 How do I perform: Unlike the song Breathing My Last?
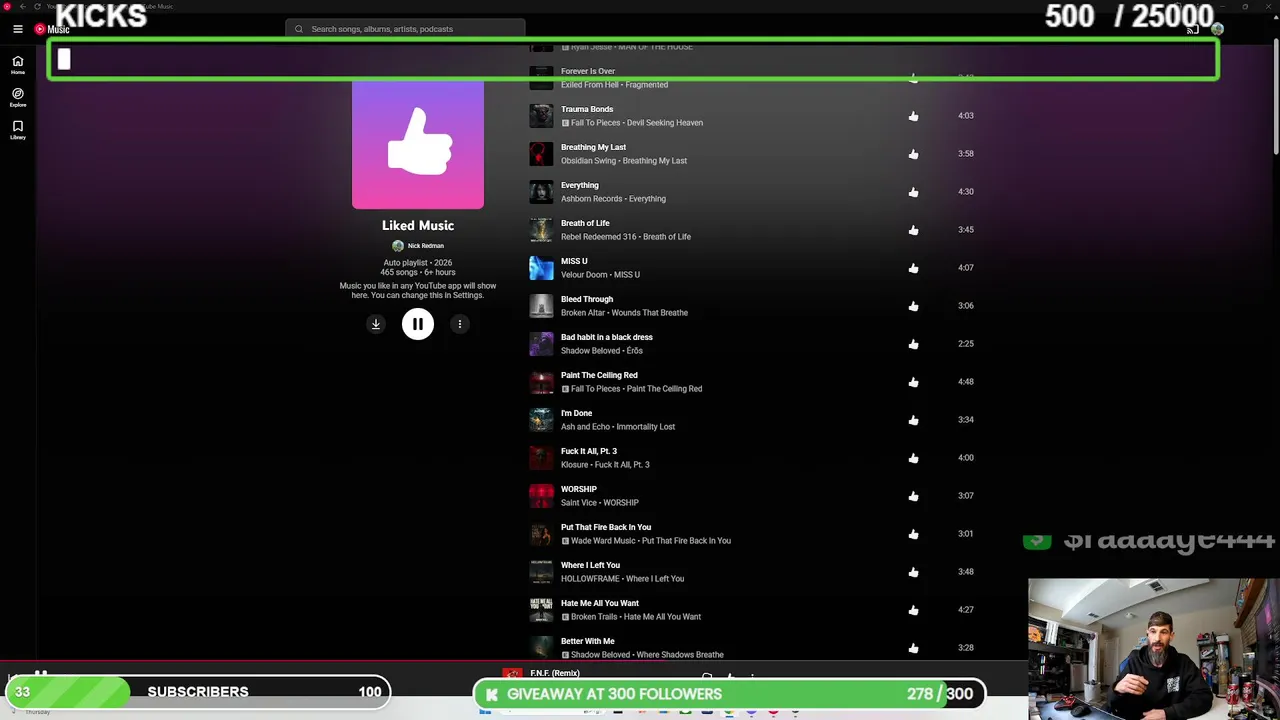coord(913,154)
